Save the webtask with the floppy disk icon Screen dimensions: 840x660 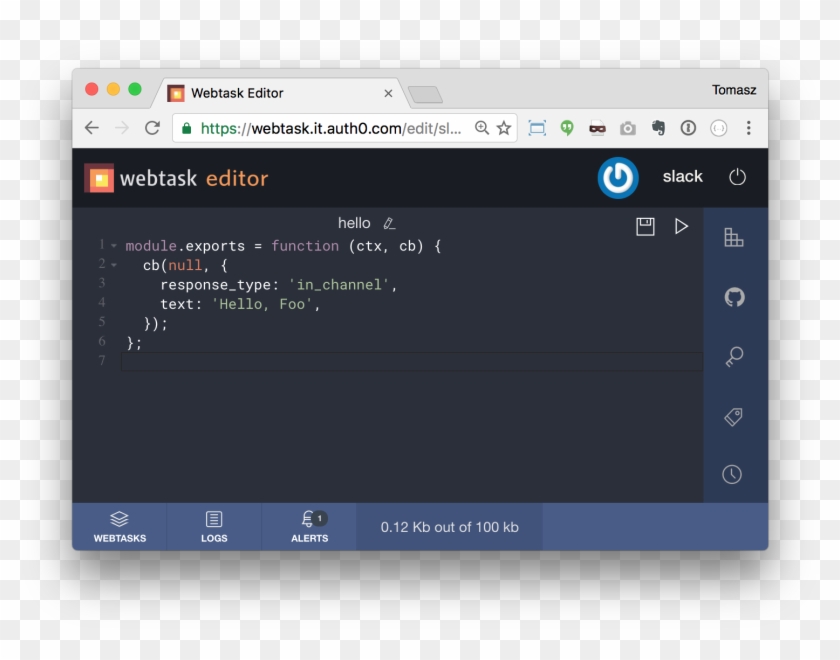coord(643,226)
